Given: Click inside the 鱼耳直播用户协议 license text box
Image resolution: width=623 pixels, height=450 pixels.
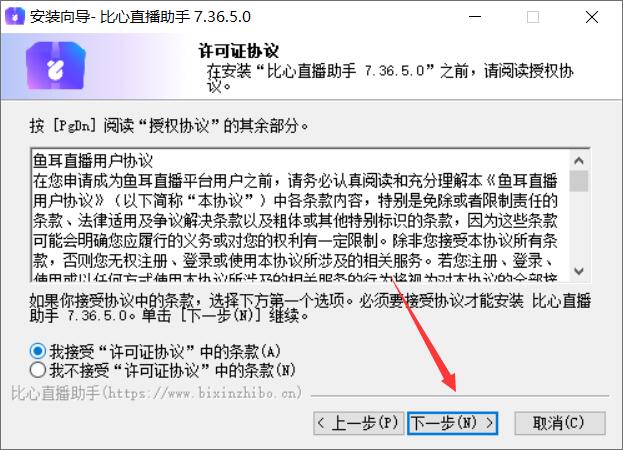Looking at the screenshot, I should (300, 216).
